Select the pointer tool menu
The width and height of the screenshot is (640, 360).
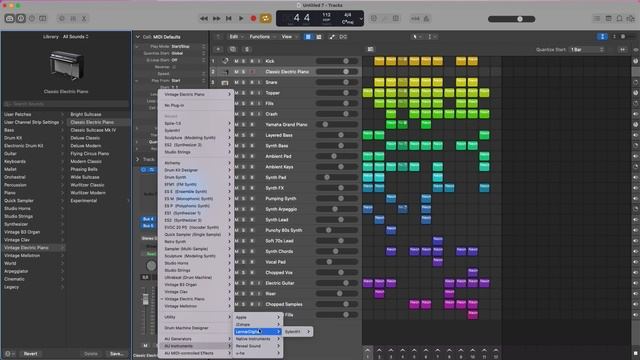pyautogui.click(x=417, y=37)
